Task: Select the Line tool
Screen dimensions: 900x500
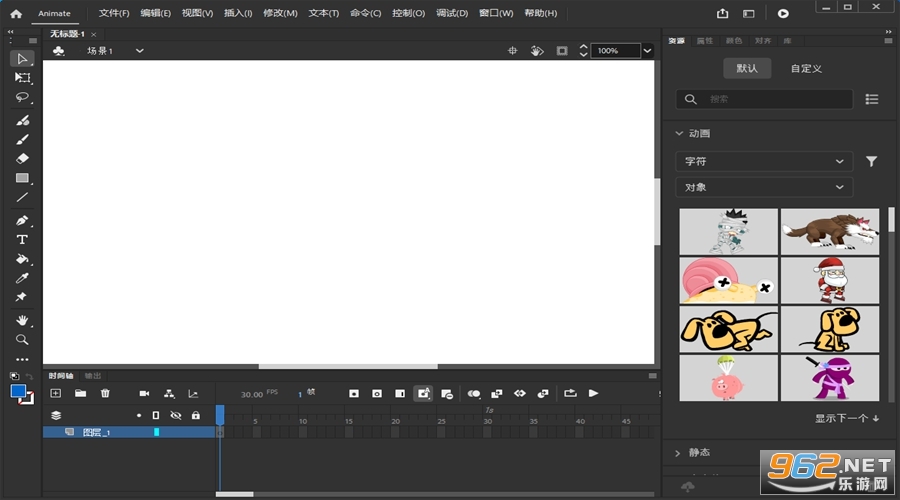Action: click(x=22, y=197)
